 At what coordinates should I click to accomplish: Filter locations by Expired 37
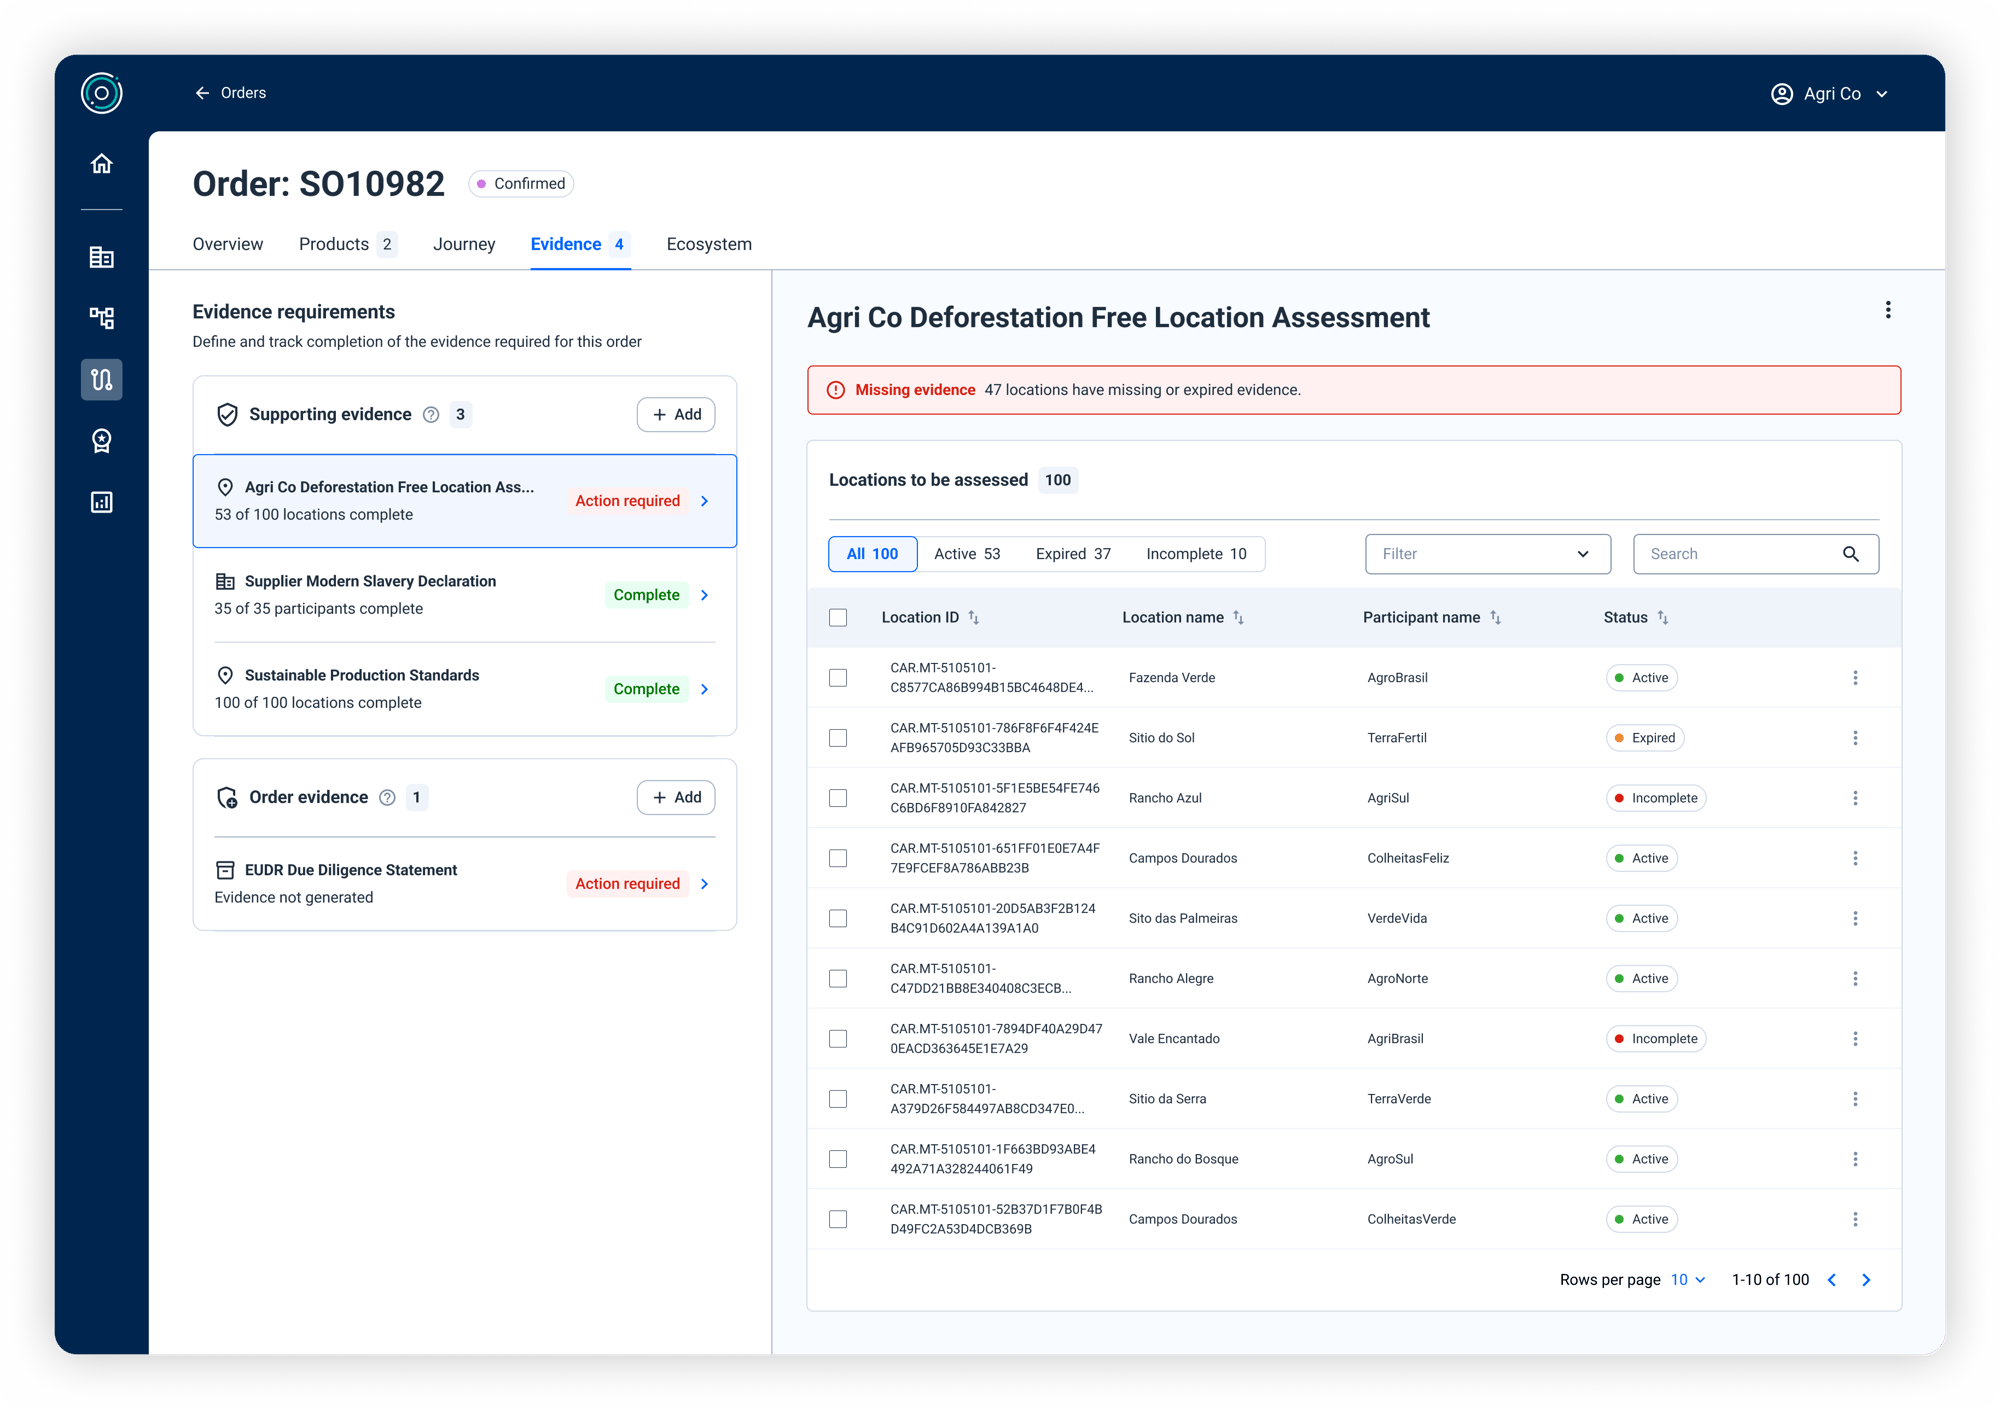(1073, 554)
